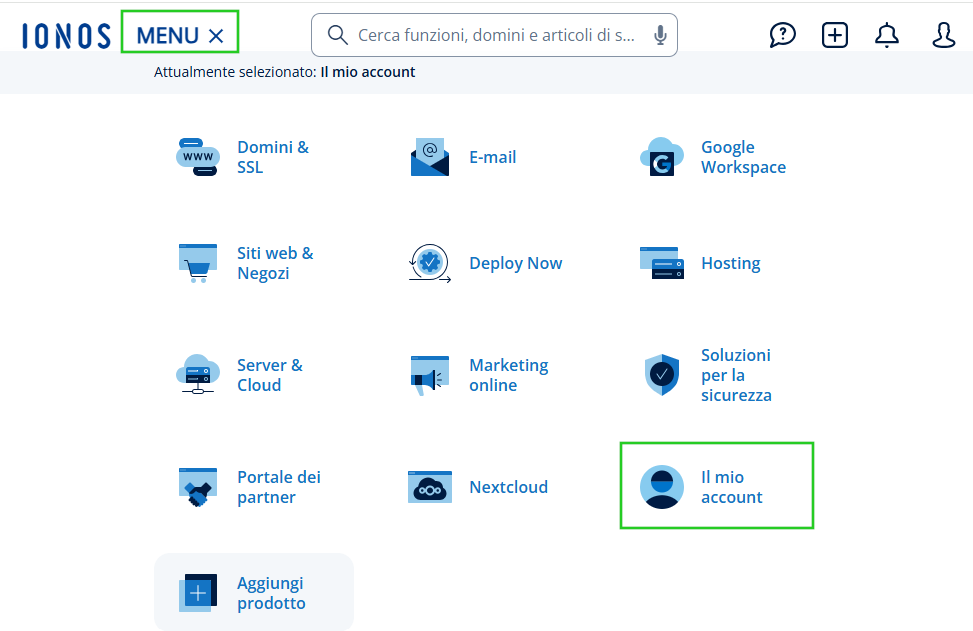
Task: Open Nextcloud
Action: pos(509,487)
